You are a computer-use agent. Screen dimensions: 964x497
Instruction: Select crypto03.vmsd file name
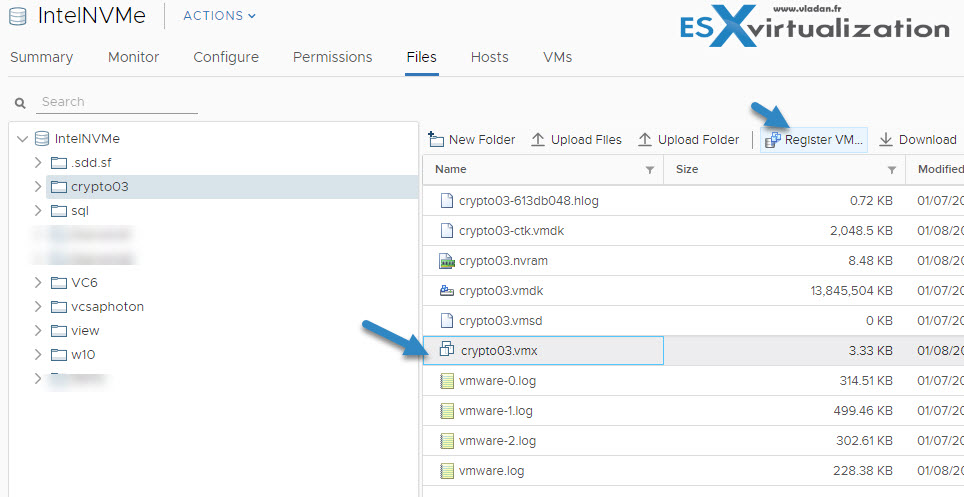click(x=500, y=320)
